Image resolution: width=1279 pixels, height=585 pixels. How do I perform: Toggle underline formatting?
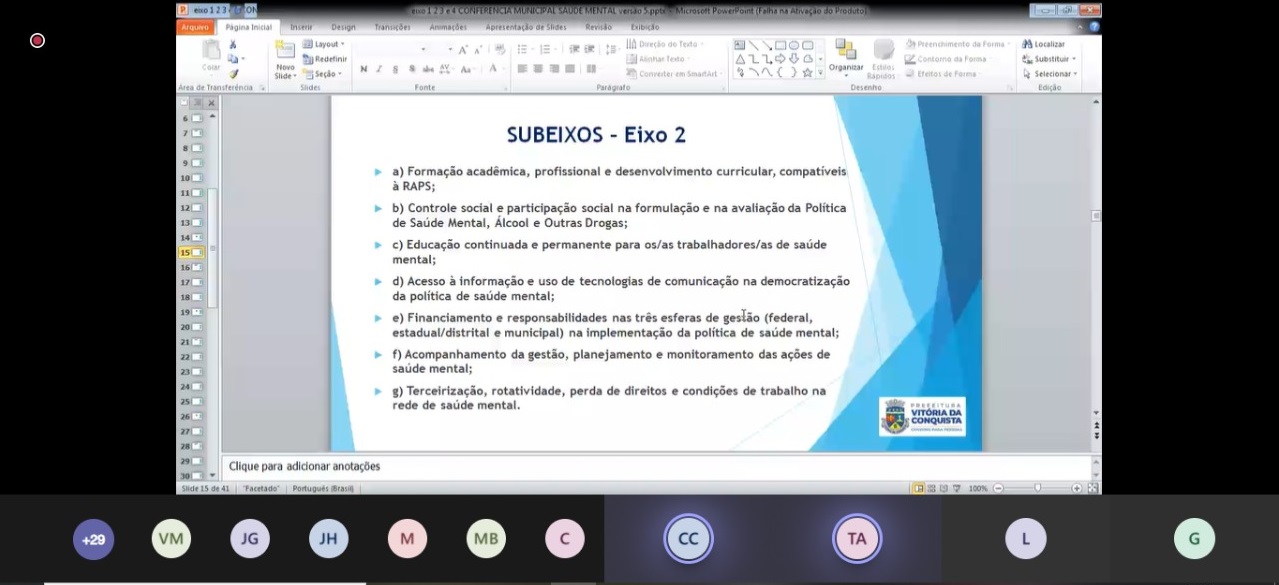pyautogui.click(x=396, y=69)
